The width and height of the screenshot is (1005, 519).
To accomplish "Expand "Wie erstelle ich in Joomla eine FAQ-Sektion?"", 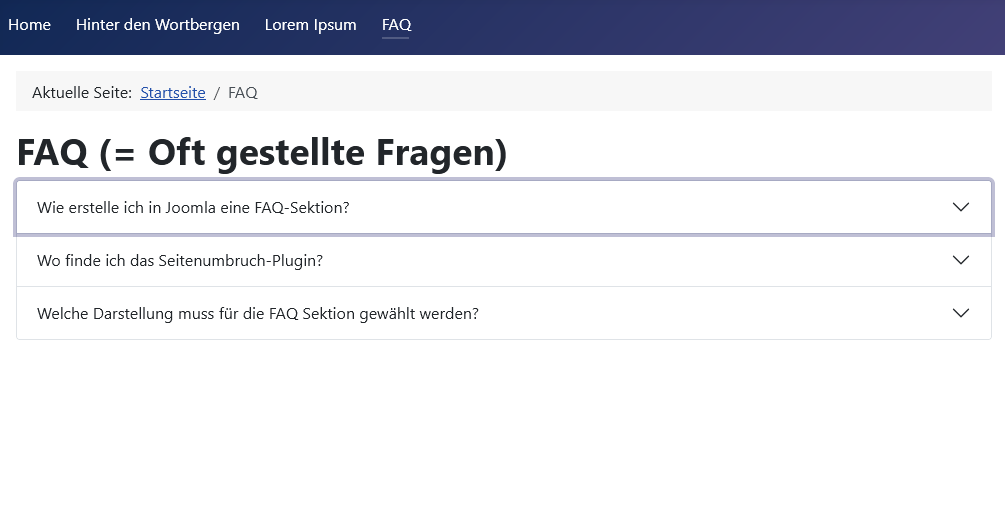I will click(x=193, y=207).
